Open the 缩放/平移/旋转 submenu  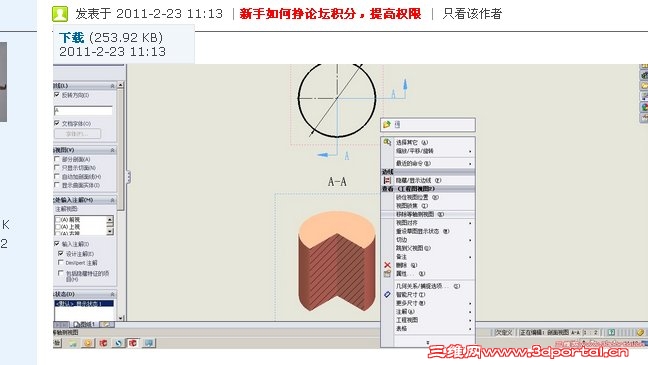tap(434, 151)
